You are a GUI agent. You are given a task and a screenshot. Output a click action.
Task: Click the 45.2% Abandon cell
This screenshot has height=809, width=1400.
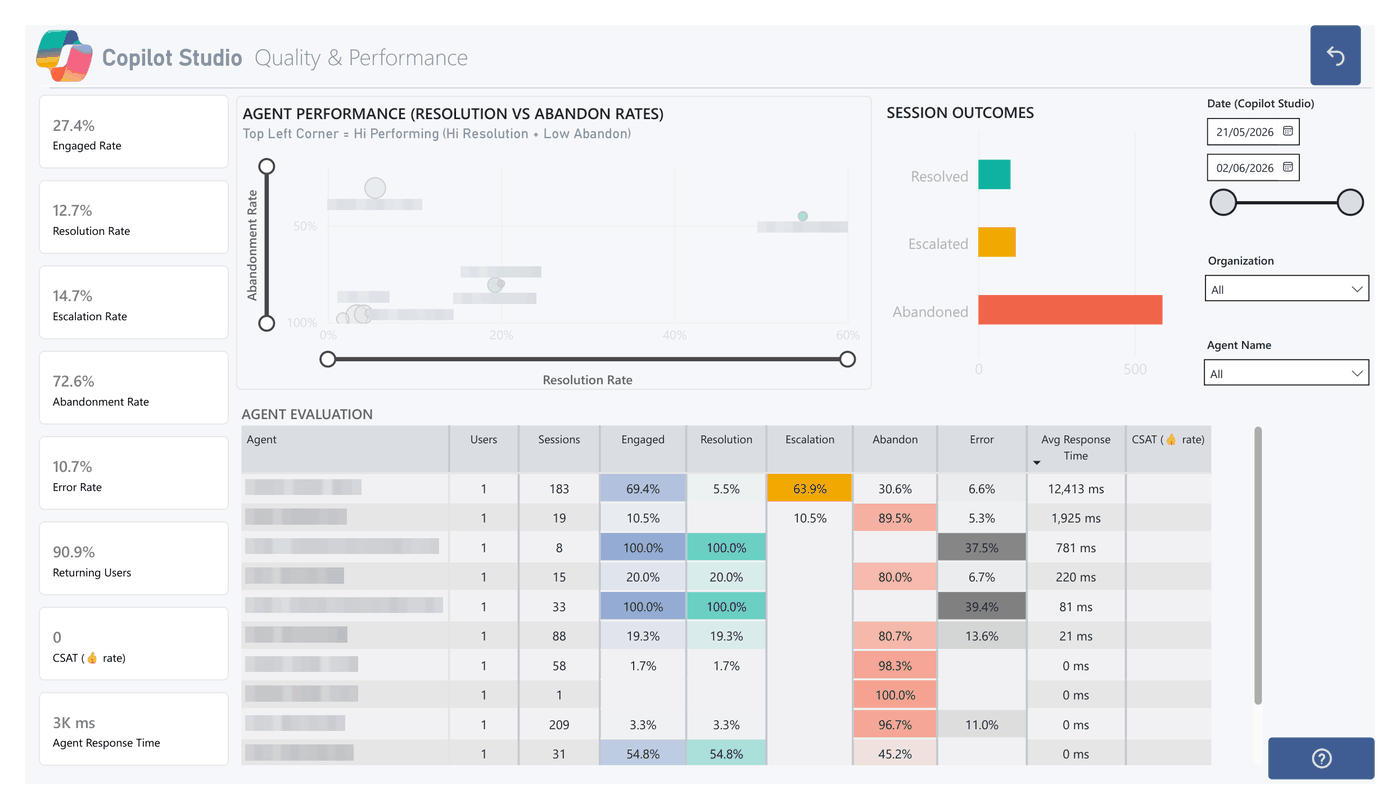(x=895, y=753)
